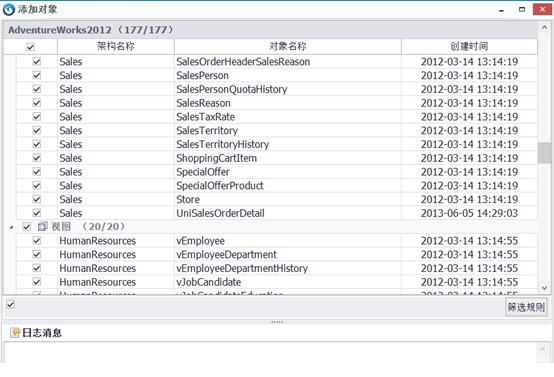Sort by 架构名称 column header
Screen dimensions: 554x377
pyautogui.click(x=116, y=46)
